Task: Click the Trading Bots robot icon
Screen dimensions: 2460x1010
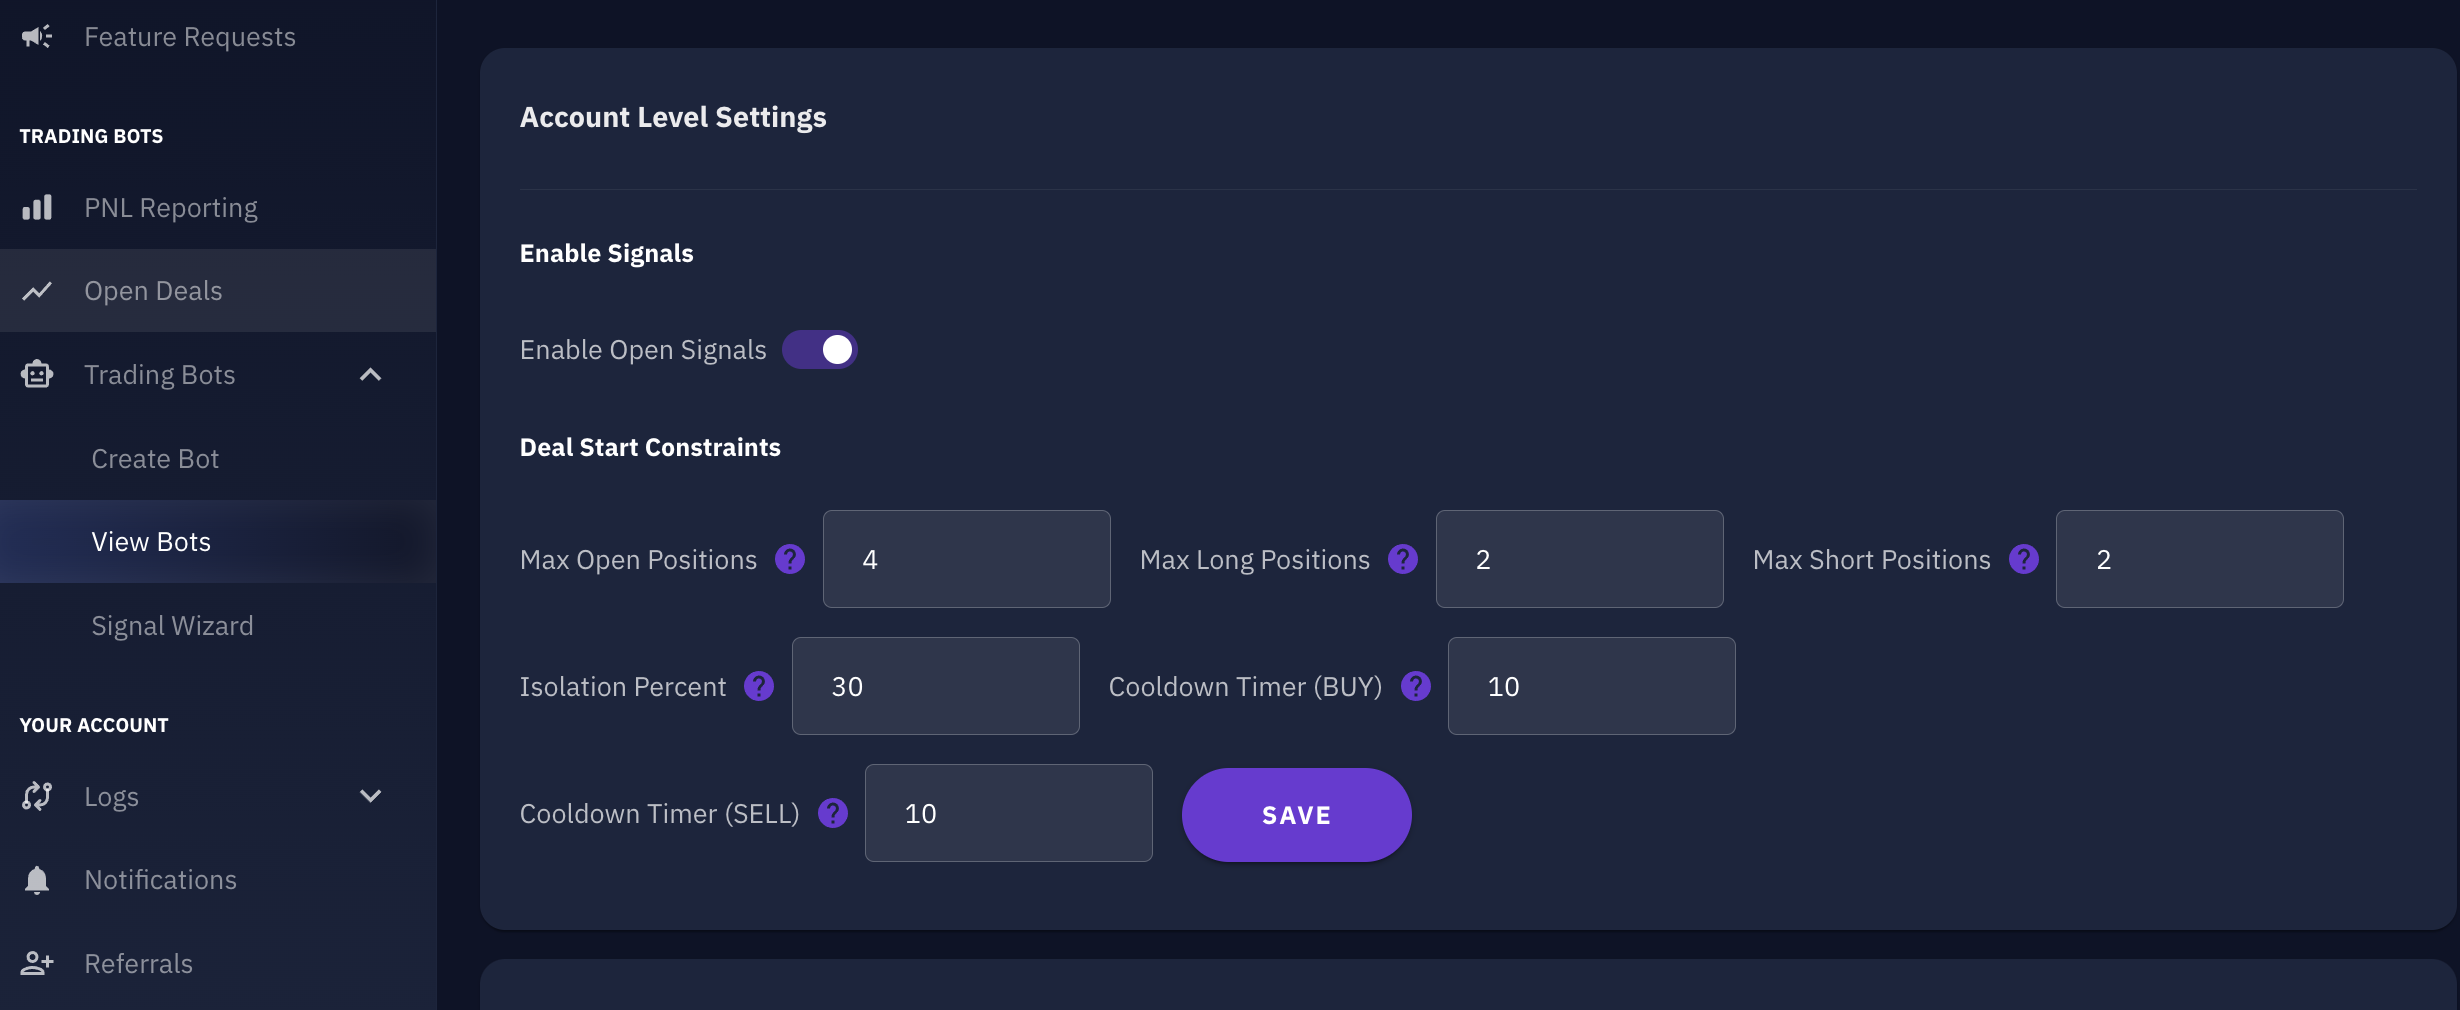Action: [x=37, y=374]
